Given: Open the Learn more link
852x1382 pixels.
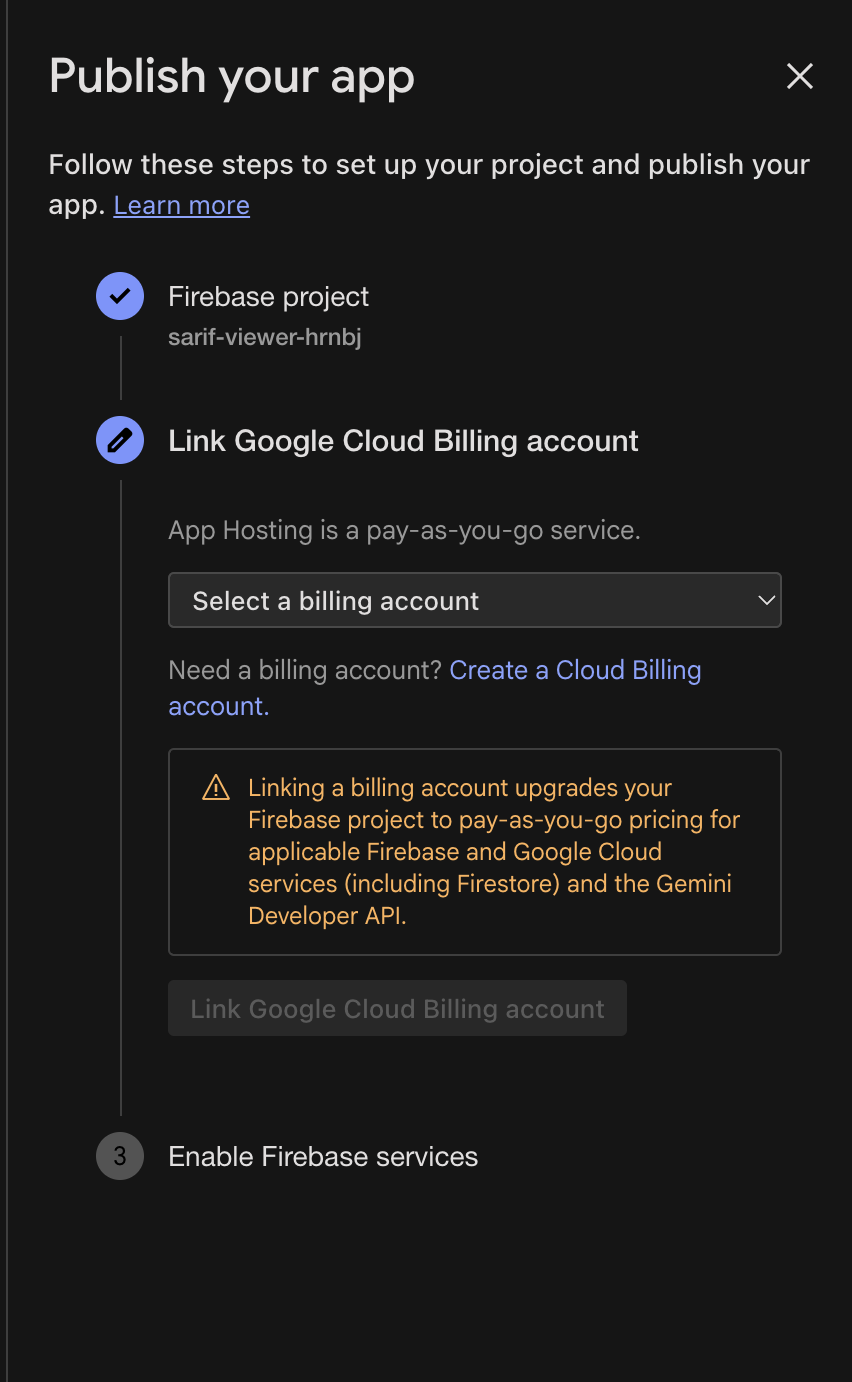Looking at the screenshot, I should (181, 205).
